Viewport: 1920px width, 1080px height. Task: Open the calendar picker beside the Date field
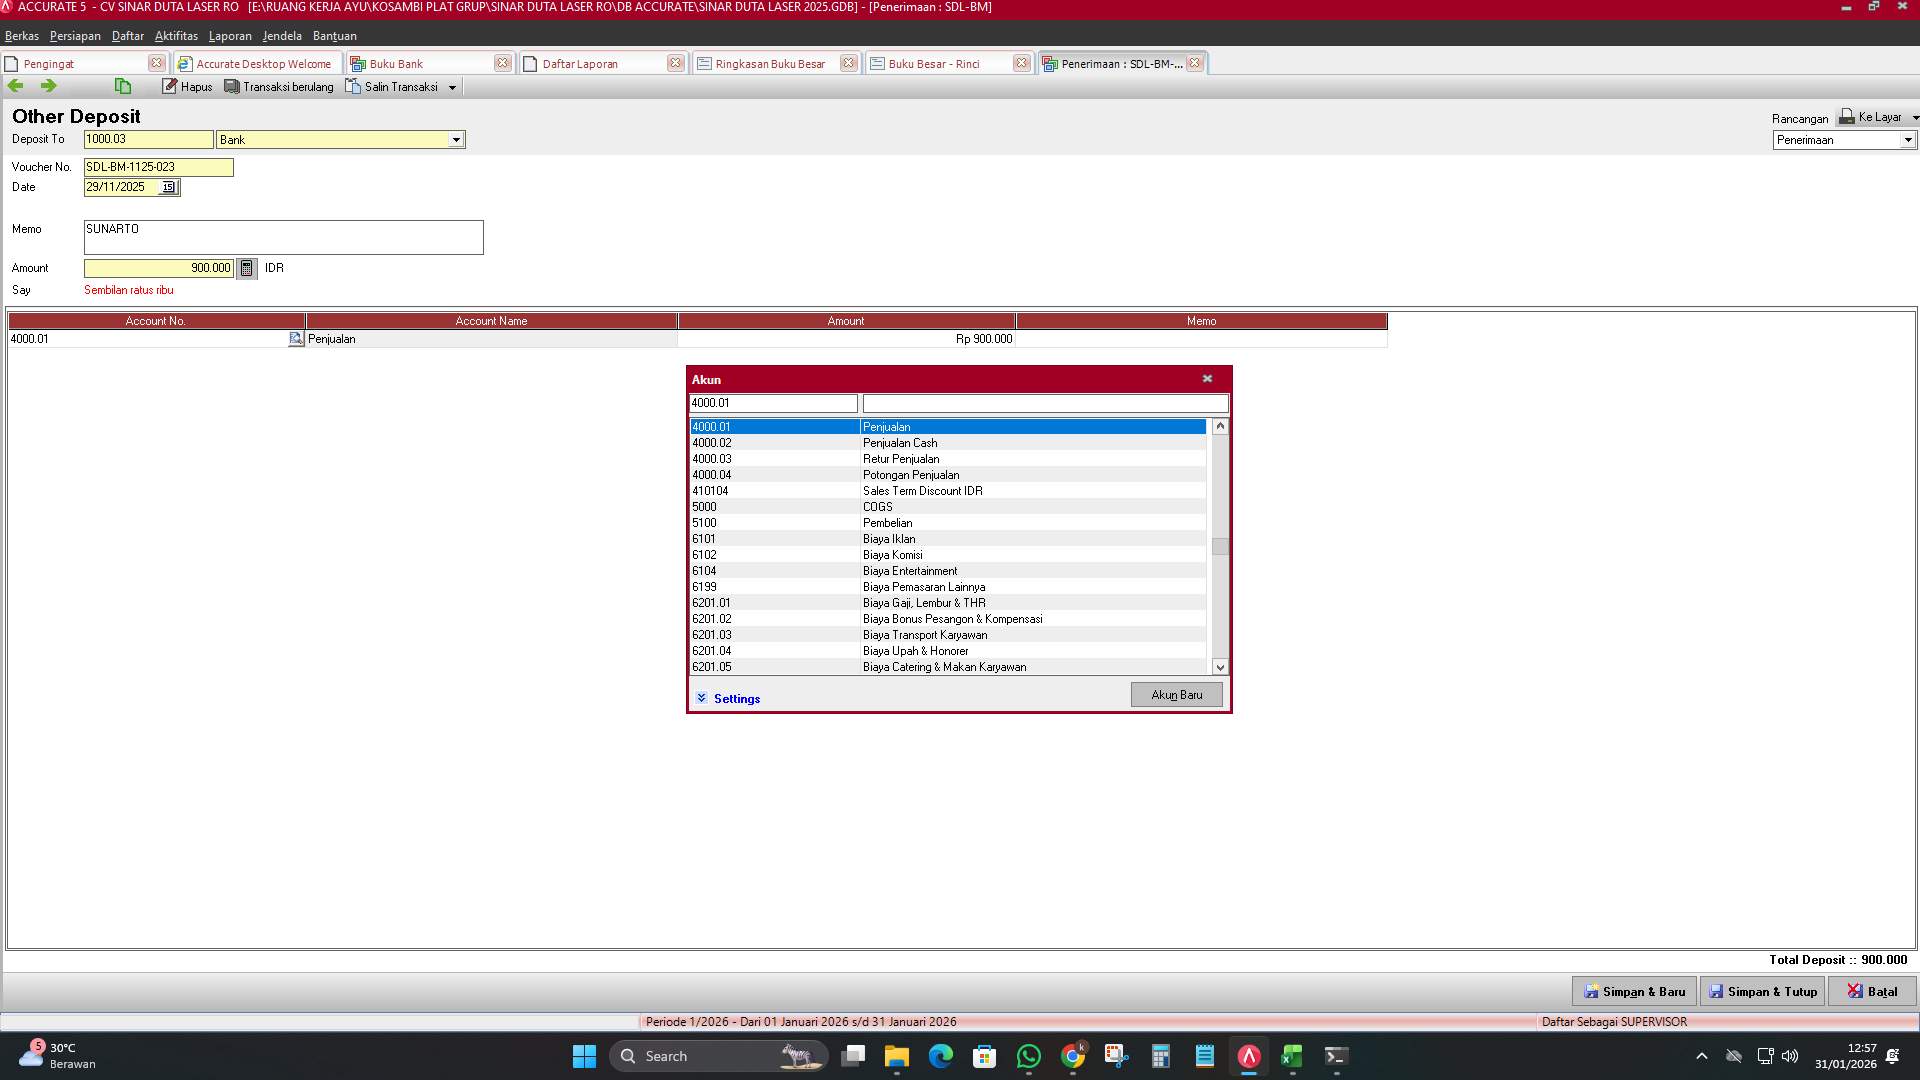[168, 187]
